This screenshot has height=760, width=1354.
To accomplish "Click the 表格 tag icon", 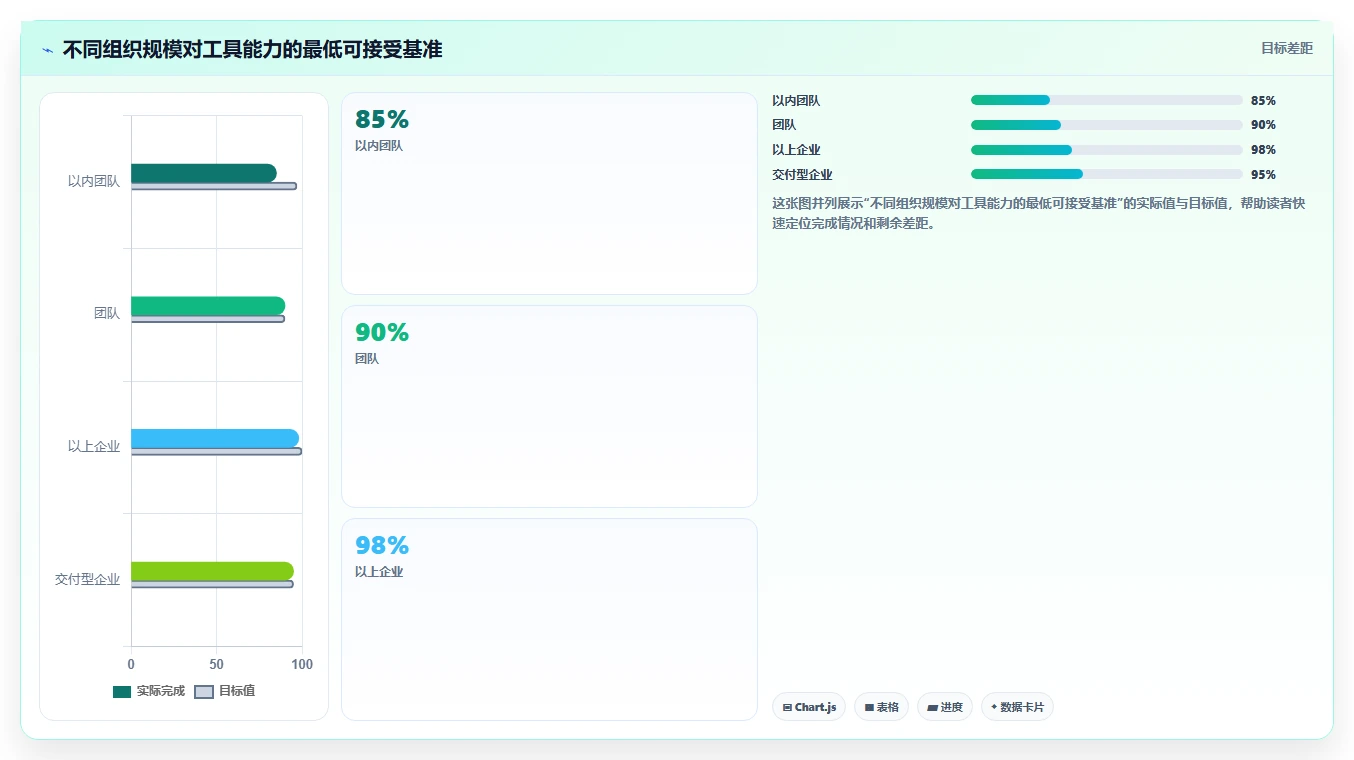I will [x=869, y=708].
